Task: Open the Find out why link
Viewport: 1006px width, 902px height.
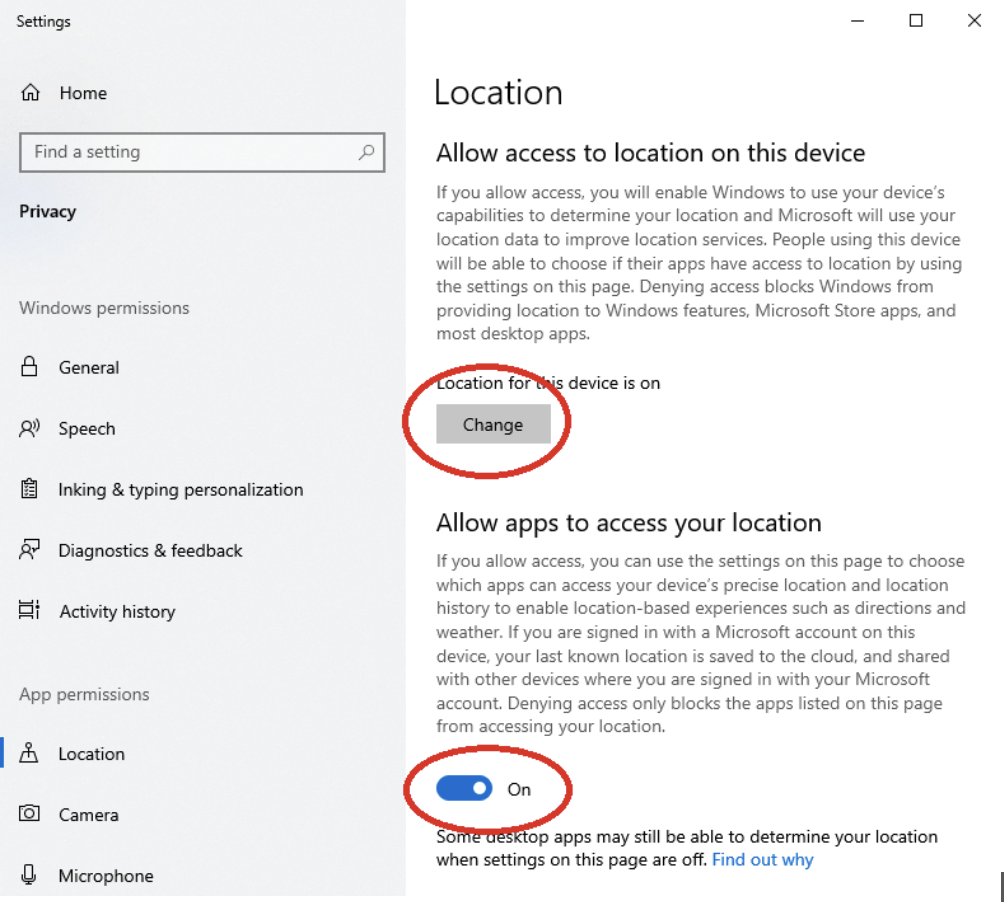Action: pos(762,860)
